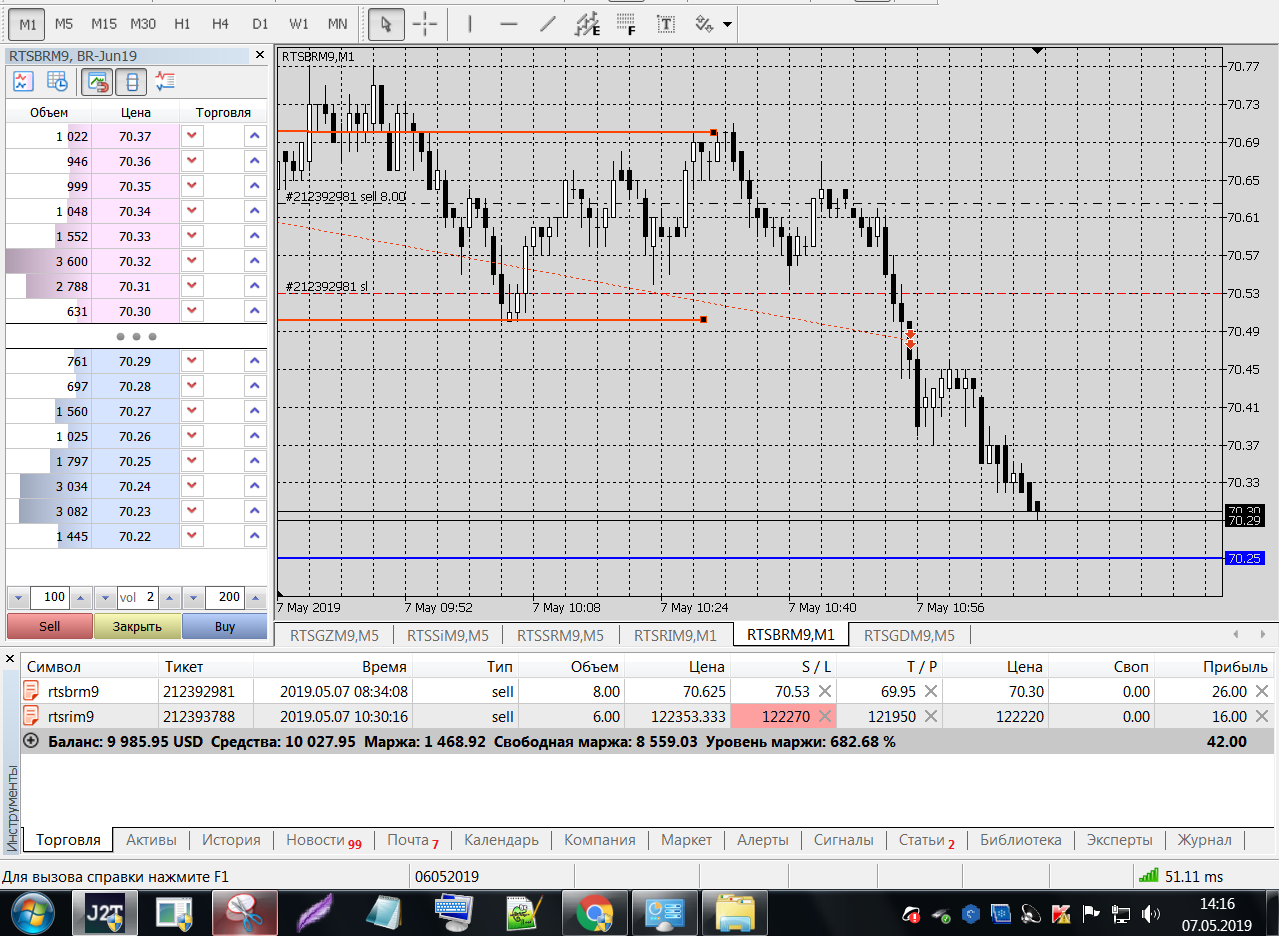Click the blue 70.25 price level line label
This screenshot has height=936, width=1279.
point(1244,558)
